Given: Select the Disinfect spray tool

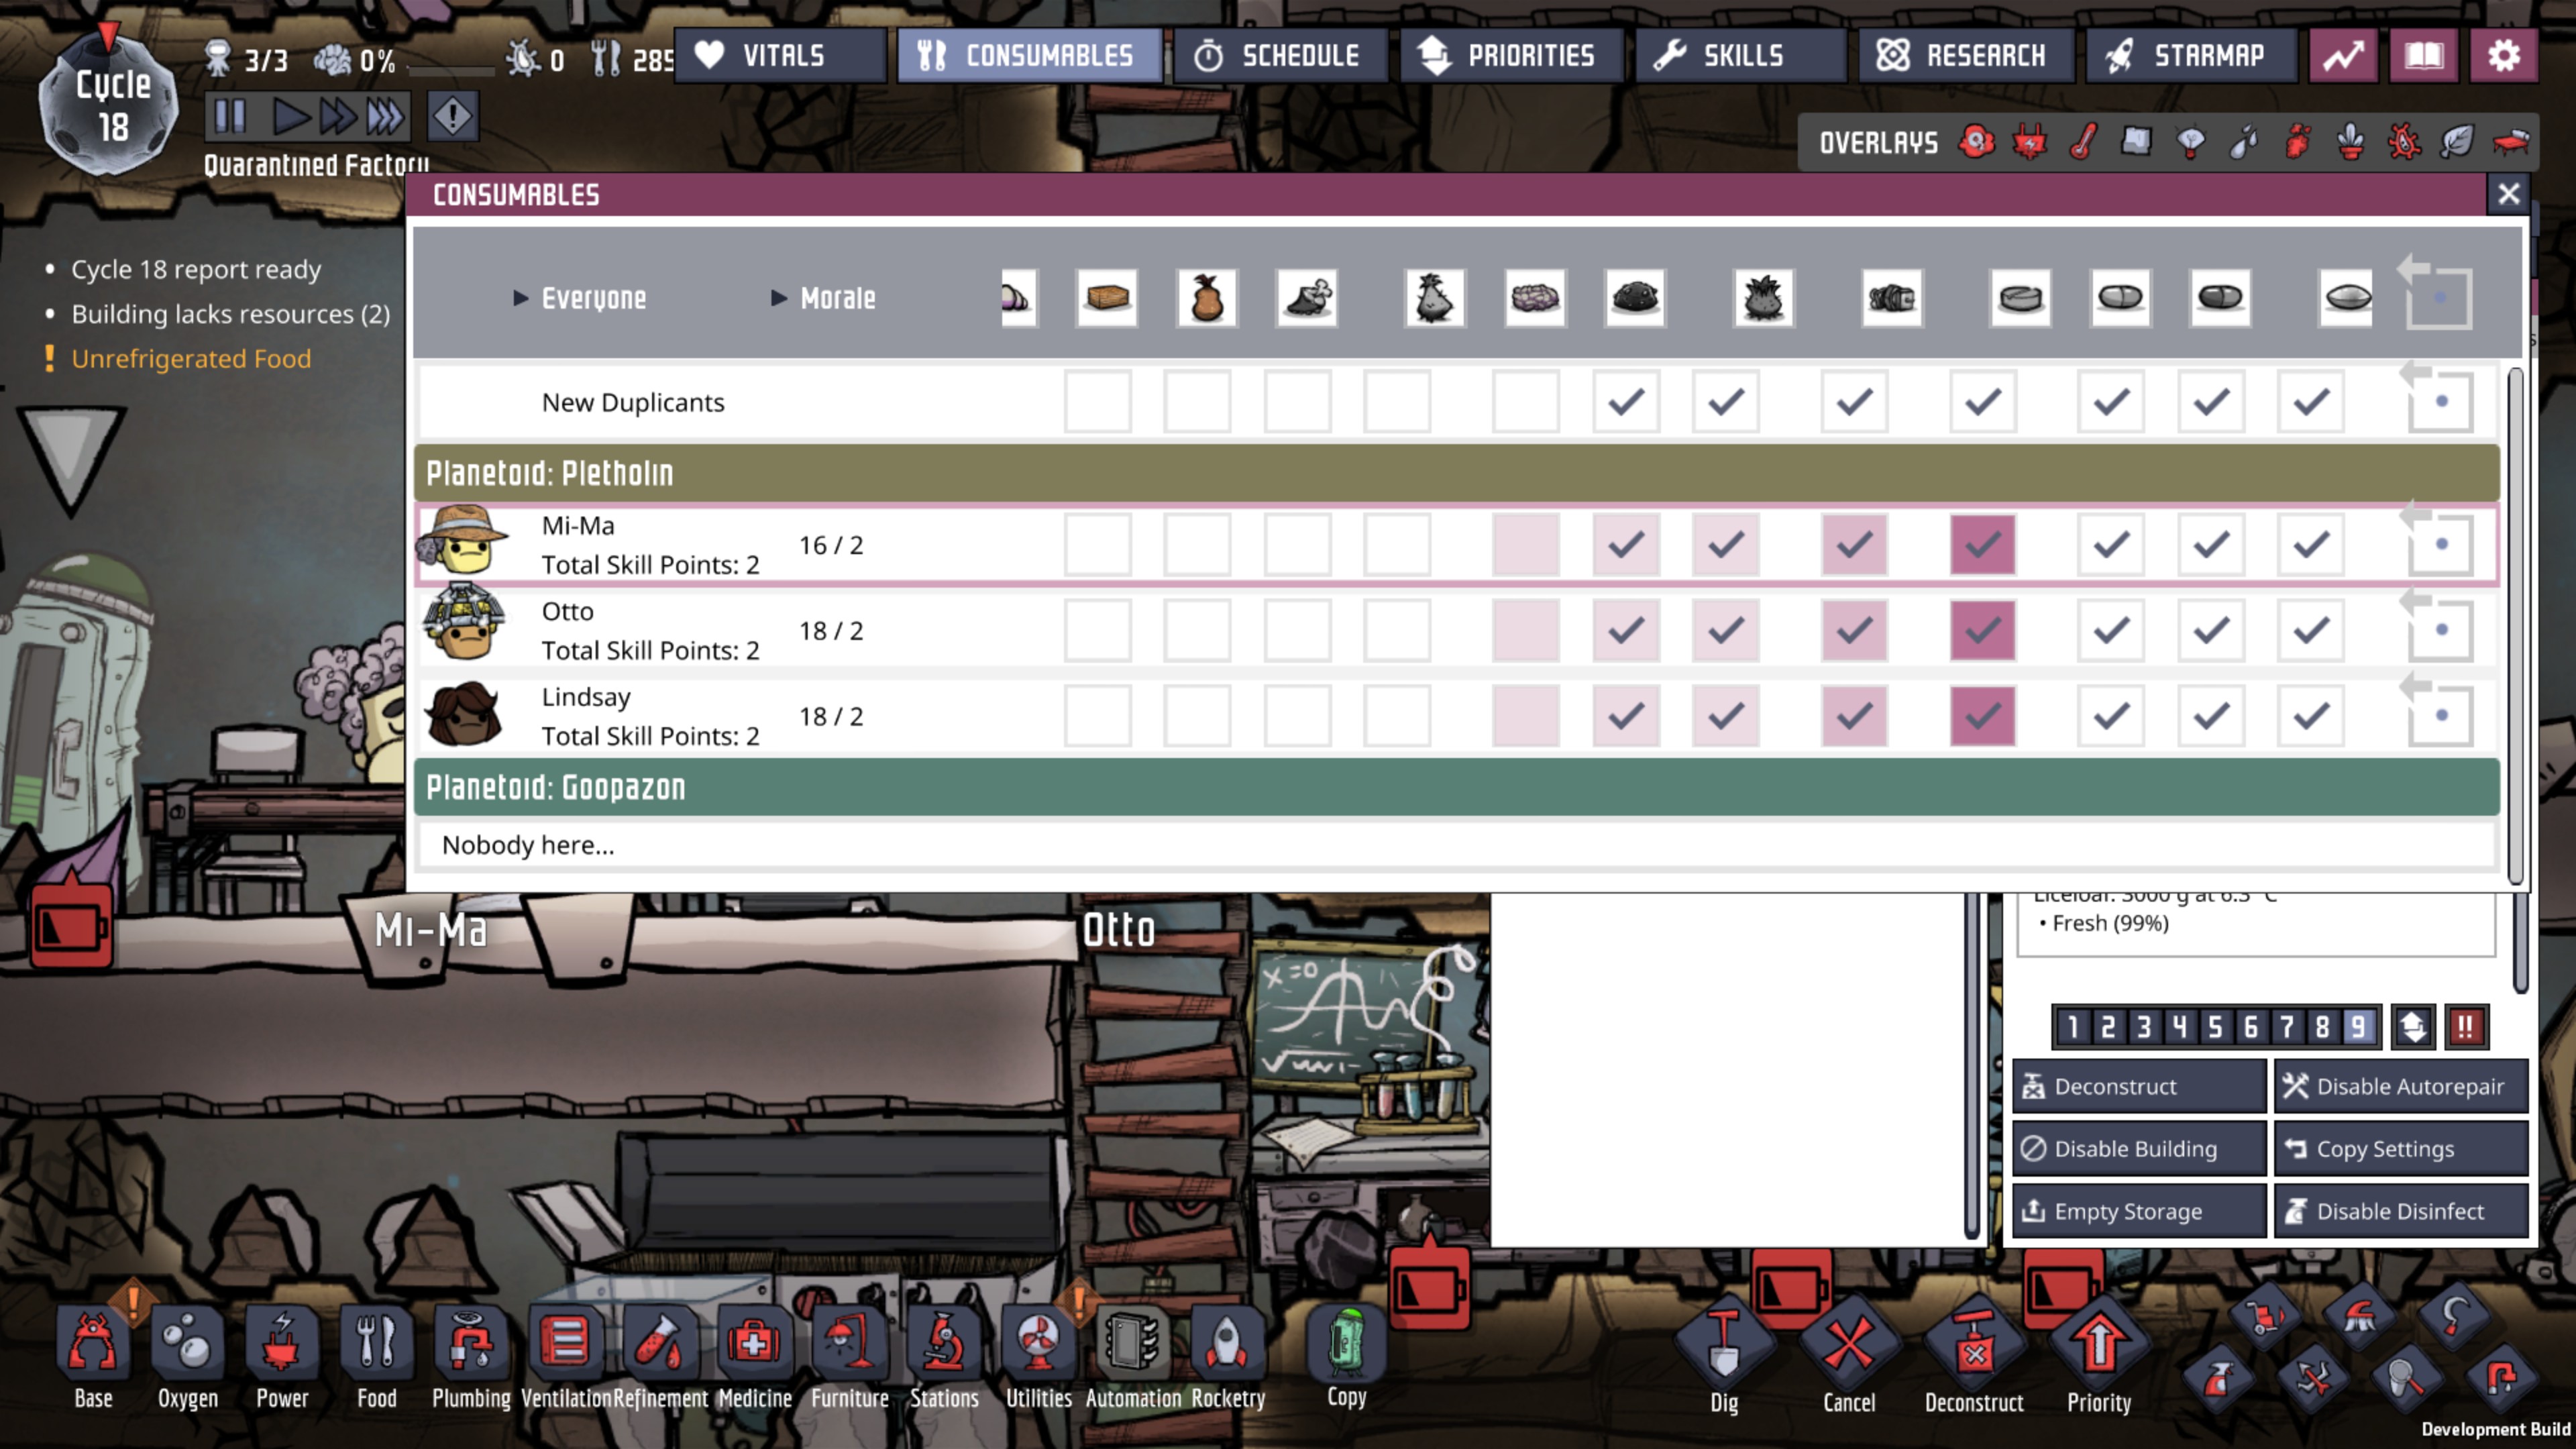Looking at the screenshot, I should coord(2218,1380).
